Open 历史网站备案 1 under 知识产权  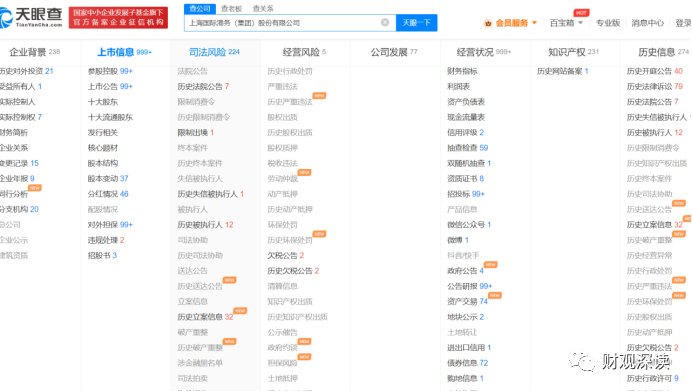[x=563, y=71]
